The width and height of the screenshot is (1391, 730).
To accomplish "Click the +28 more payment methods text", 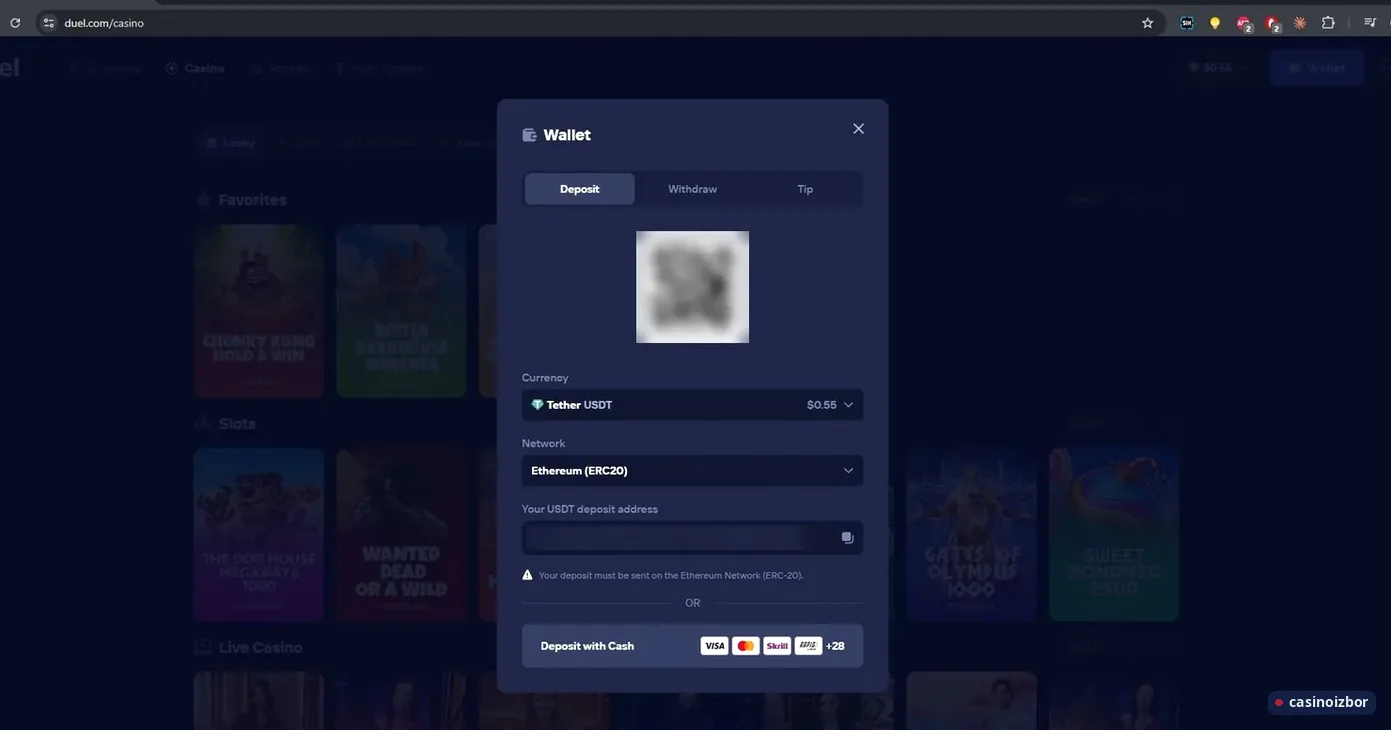I will tap(835, 646).
